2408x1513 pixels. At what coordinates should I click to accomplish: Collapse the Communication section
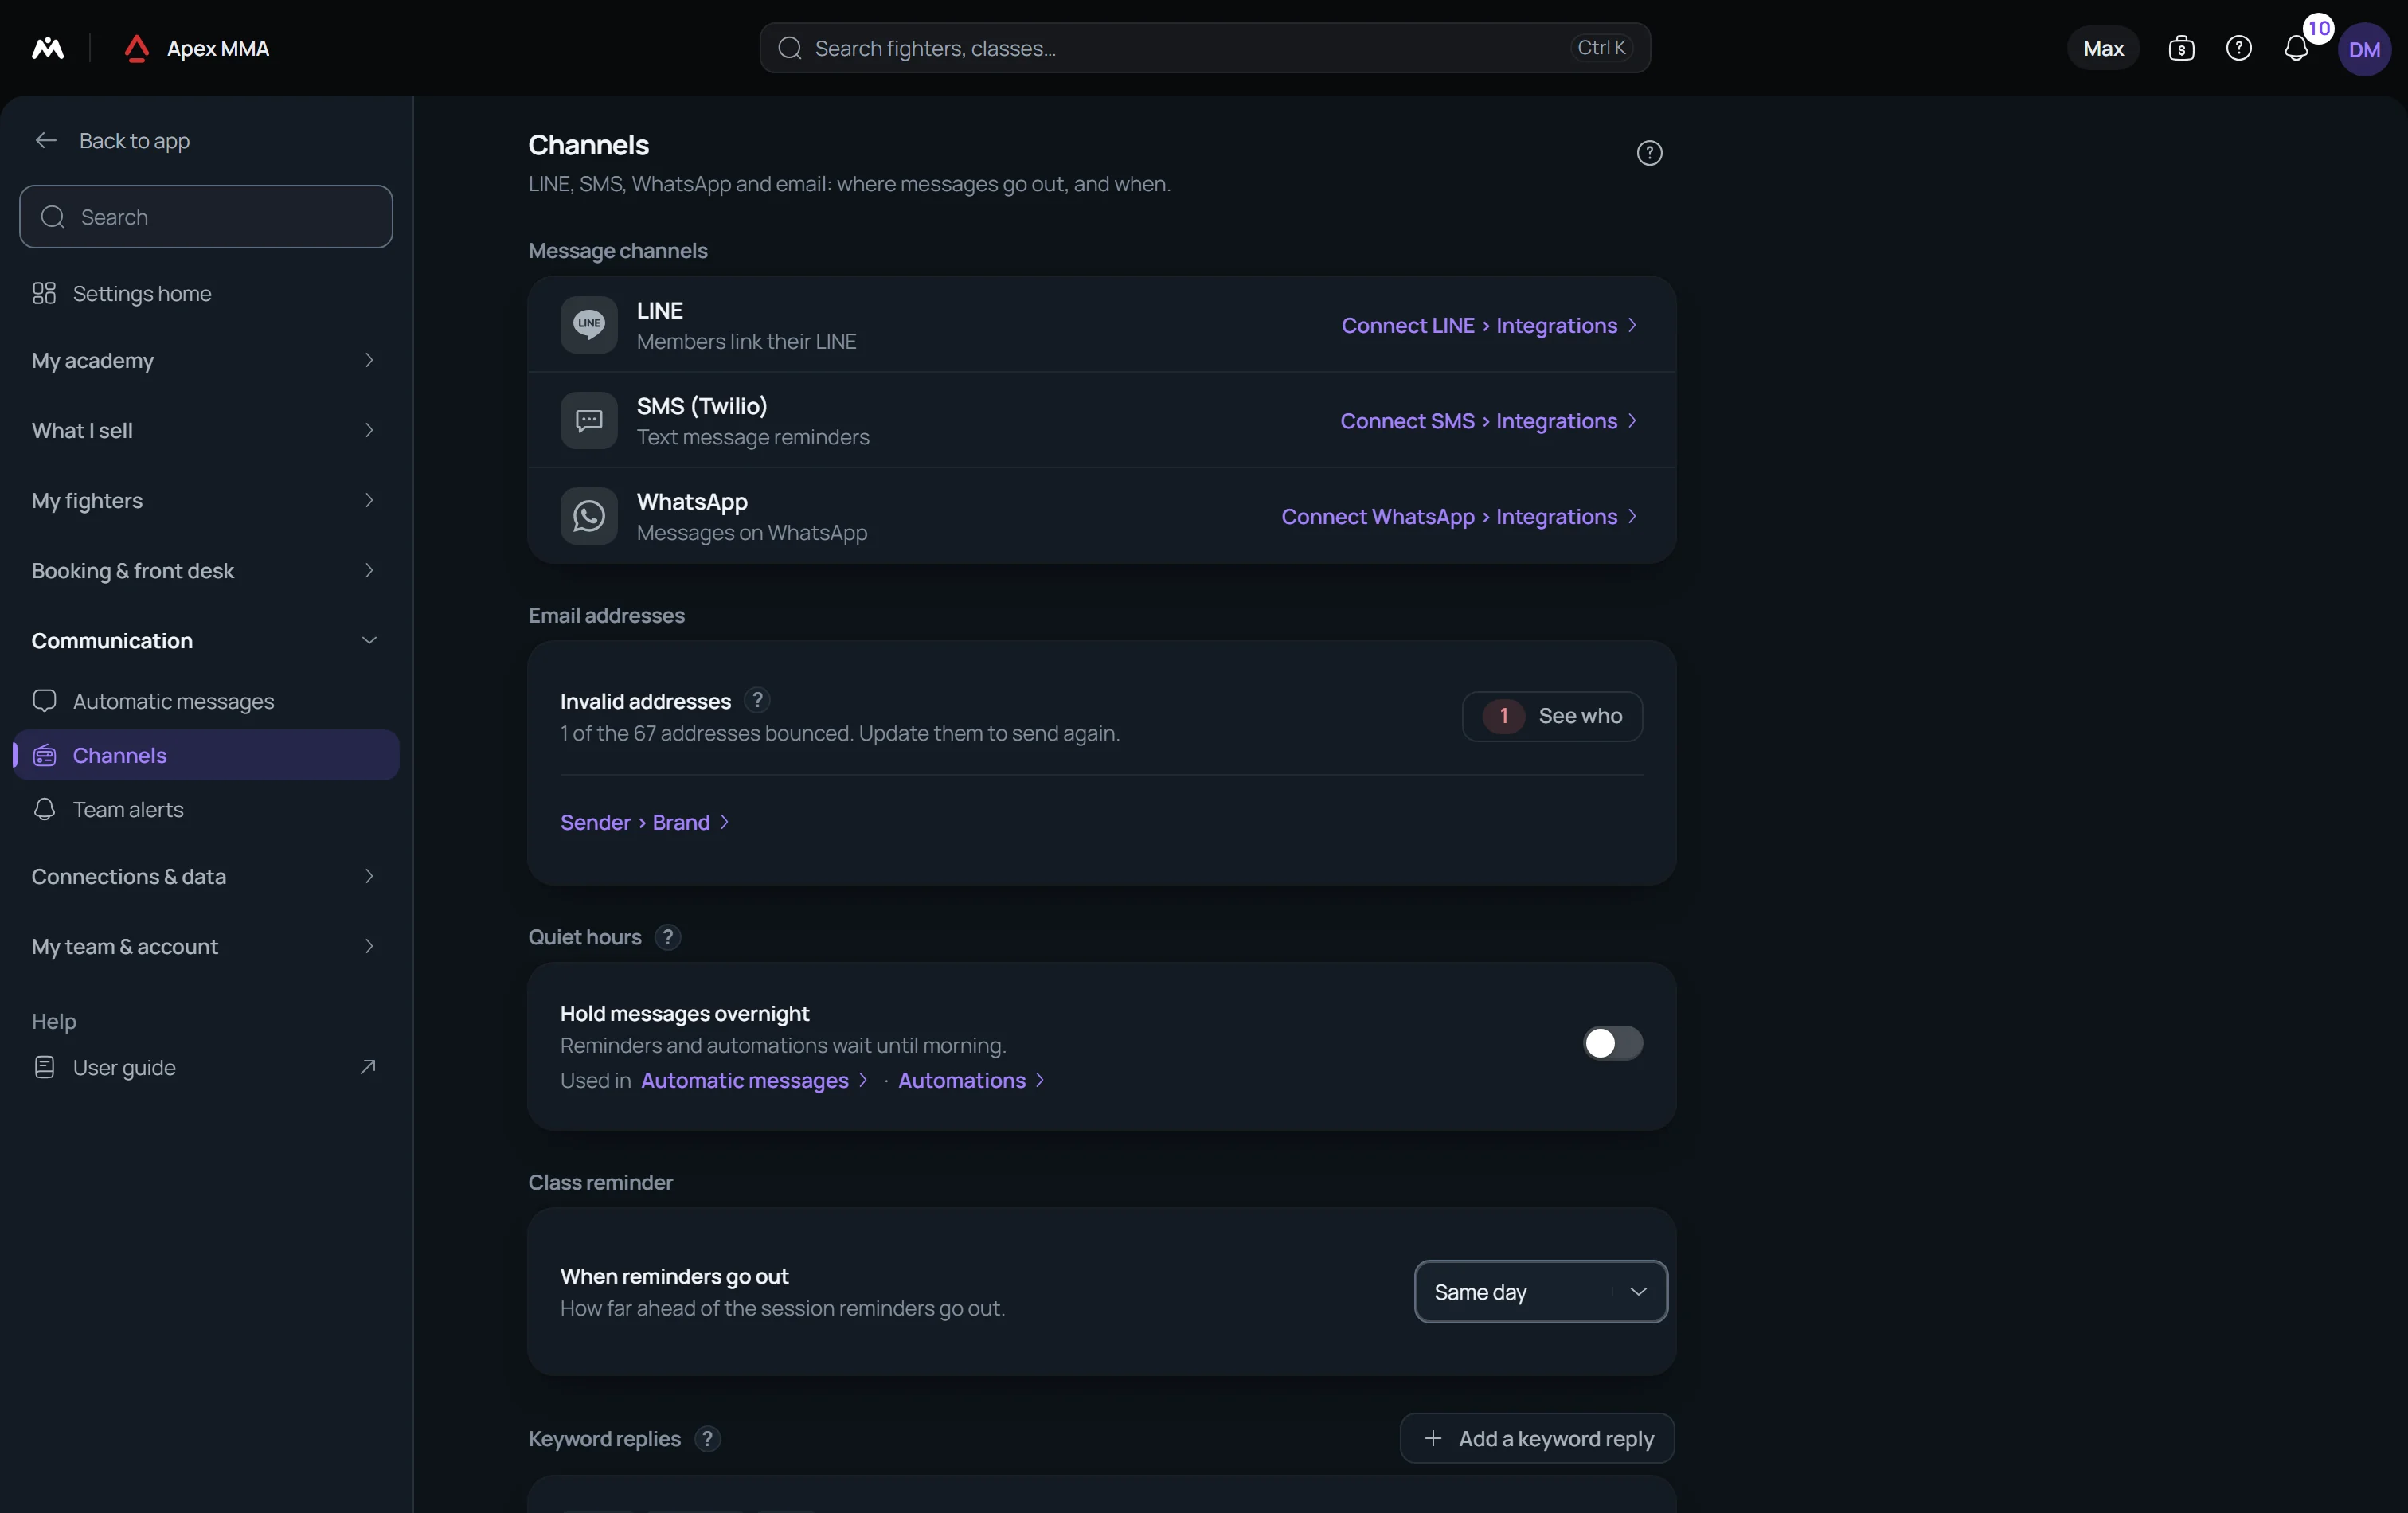coord(205,640)
